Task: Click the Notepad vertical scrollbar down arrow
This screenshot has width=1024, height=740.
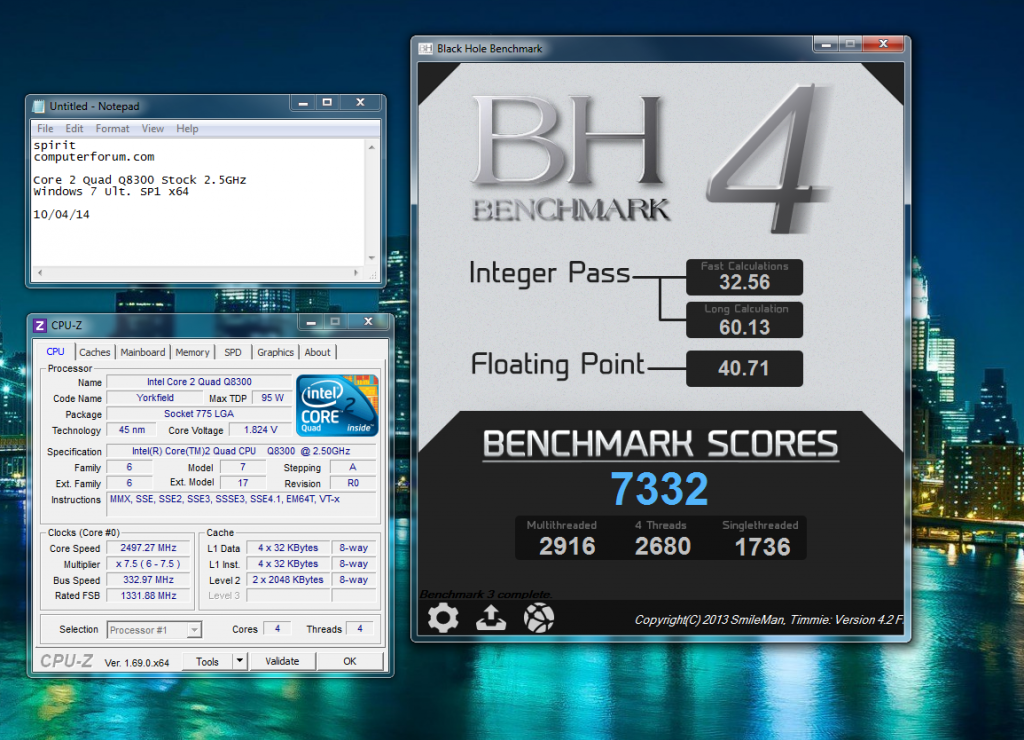Action: coord(372,258)
